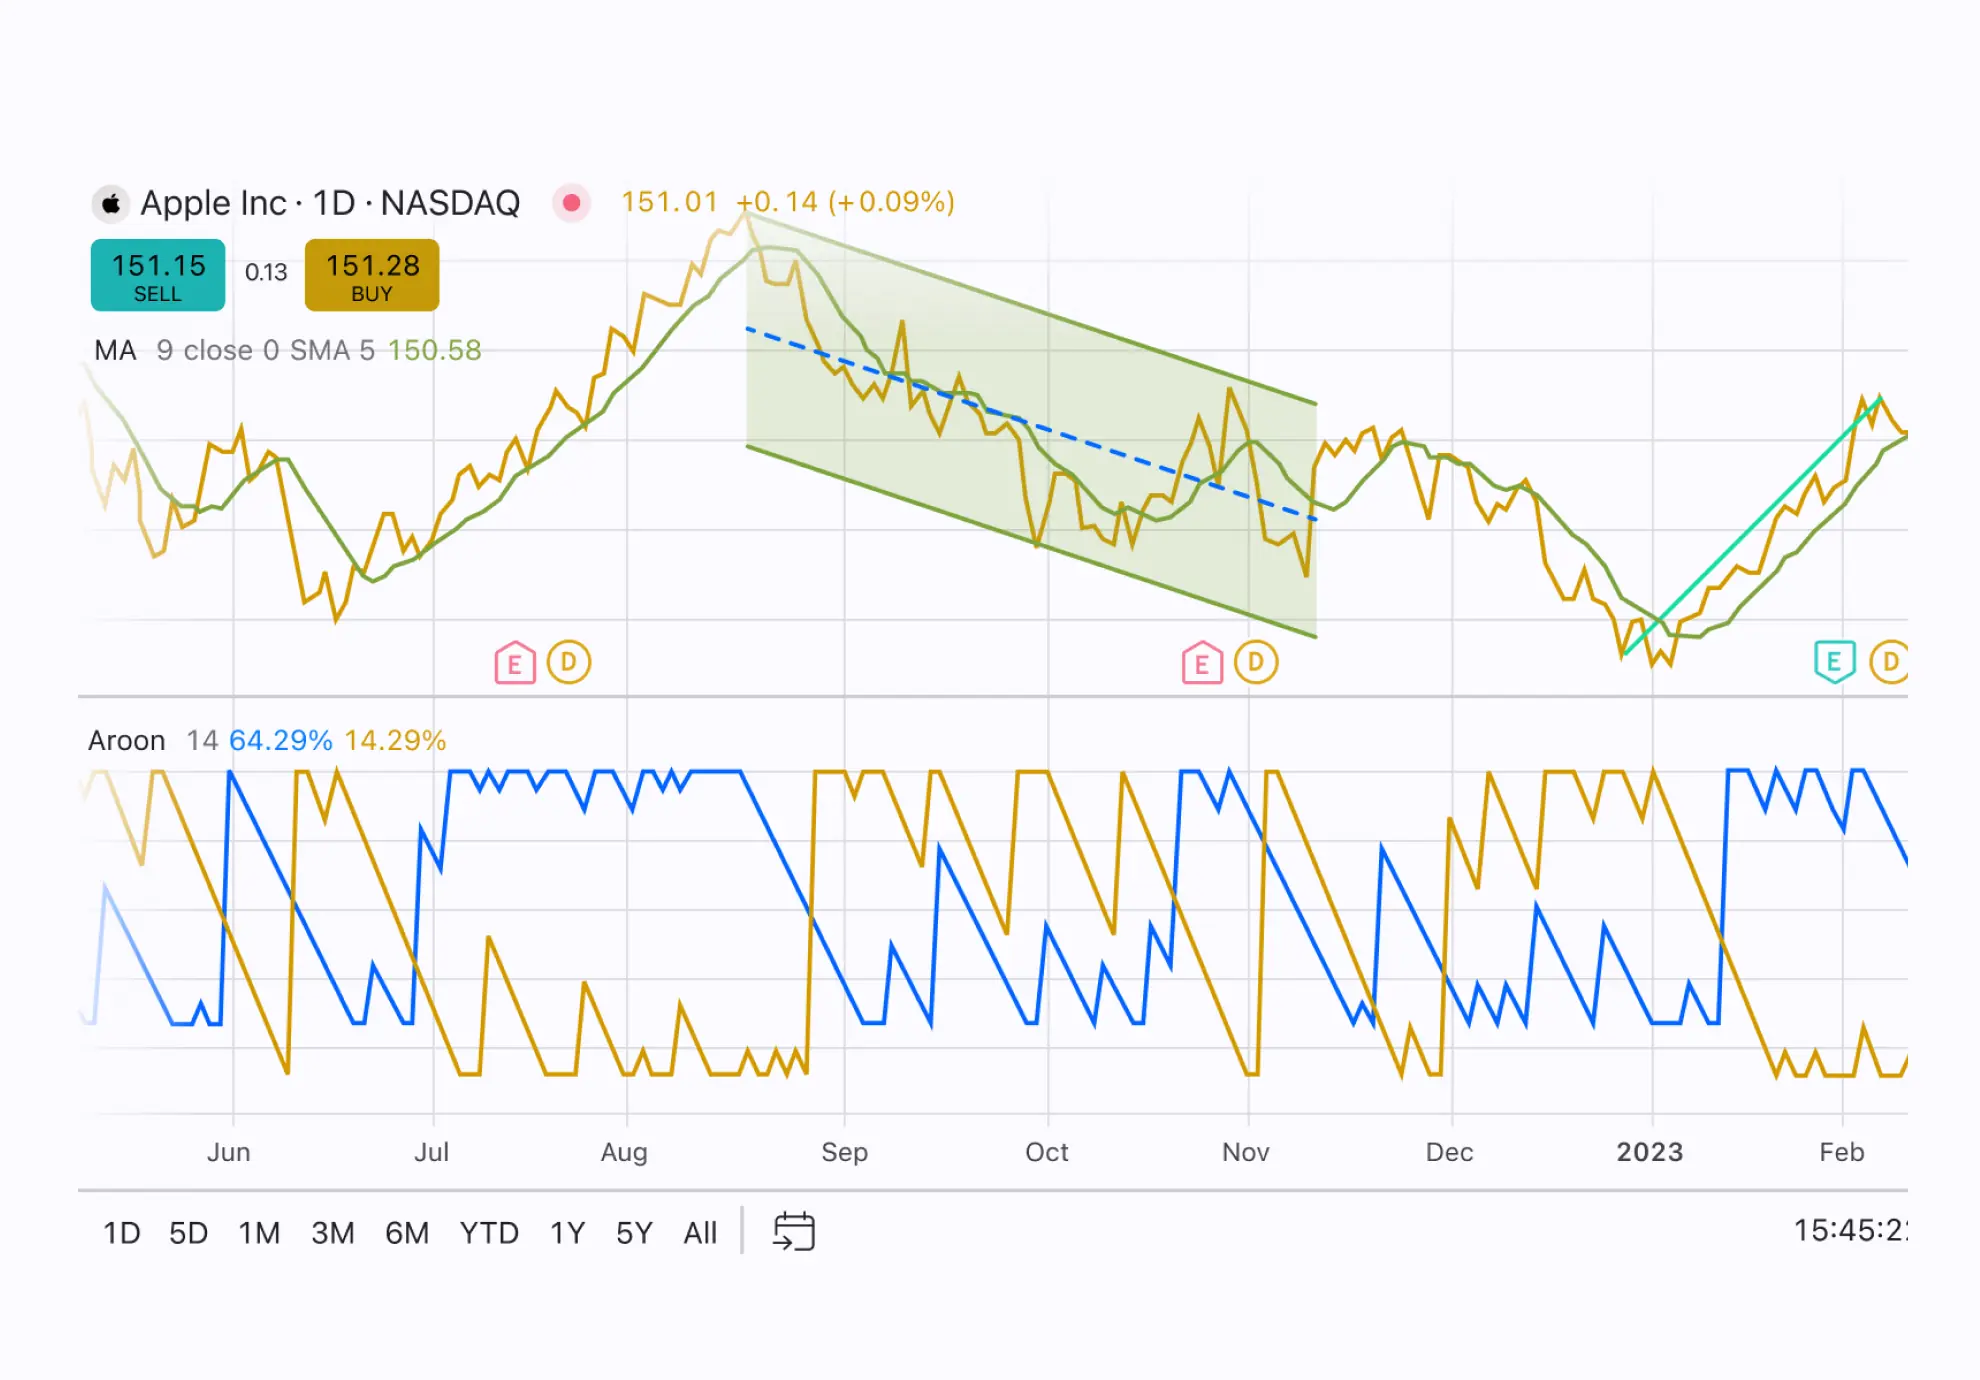The height and width of the screenshot is (1380, 1980).
Task: Click the dividend D marker before August
Action: click(x=569, y=662)
